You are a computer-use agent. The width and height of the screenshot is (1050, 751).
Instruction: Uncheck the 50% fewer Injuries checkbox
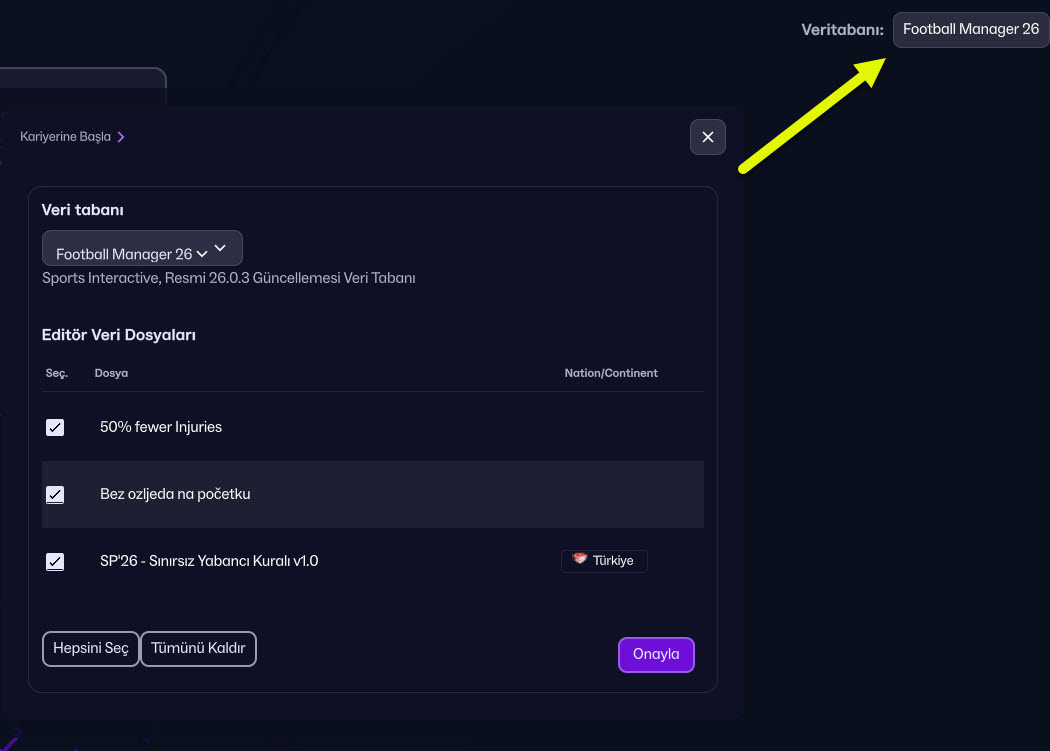[55, 427]
